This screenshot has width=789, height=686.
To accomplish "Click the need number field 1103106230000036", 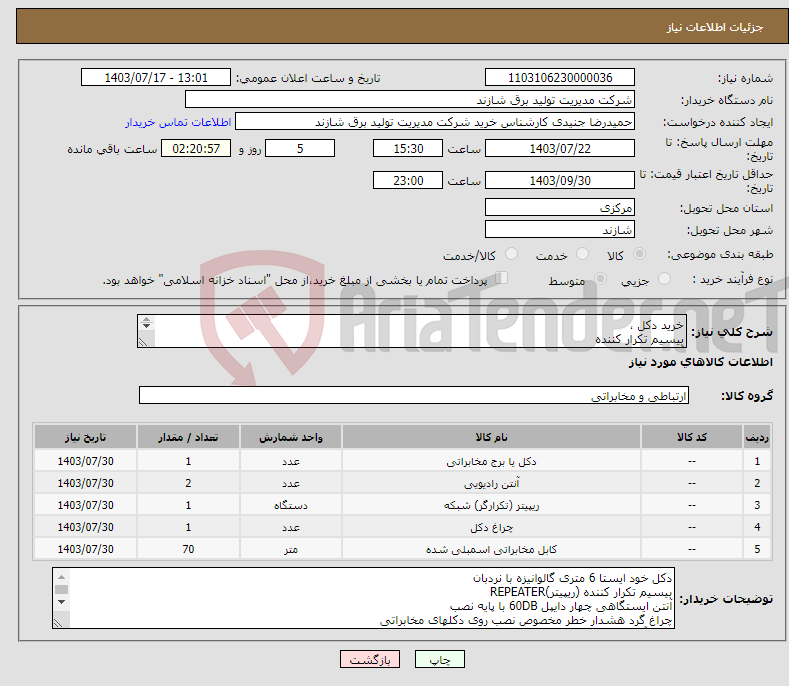I will pos(560,78).
